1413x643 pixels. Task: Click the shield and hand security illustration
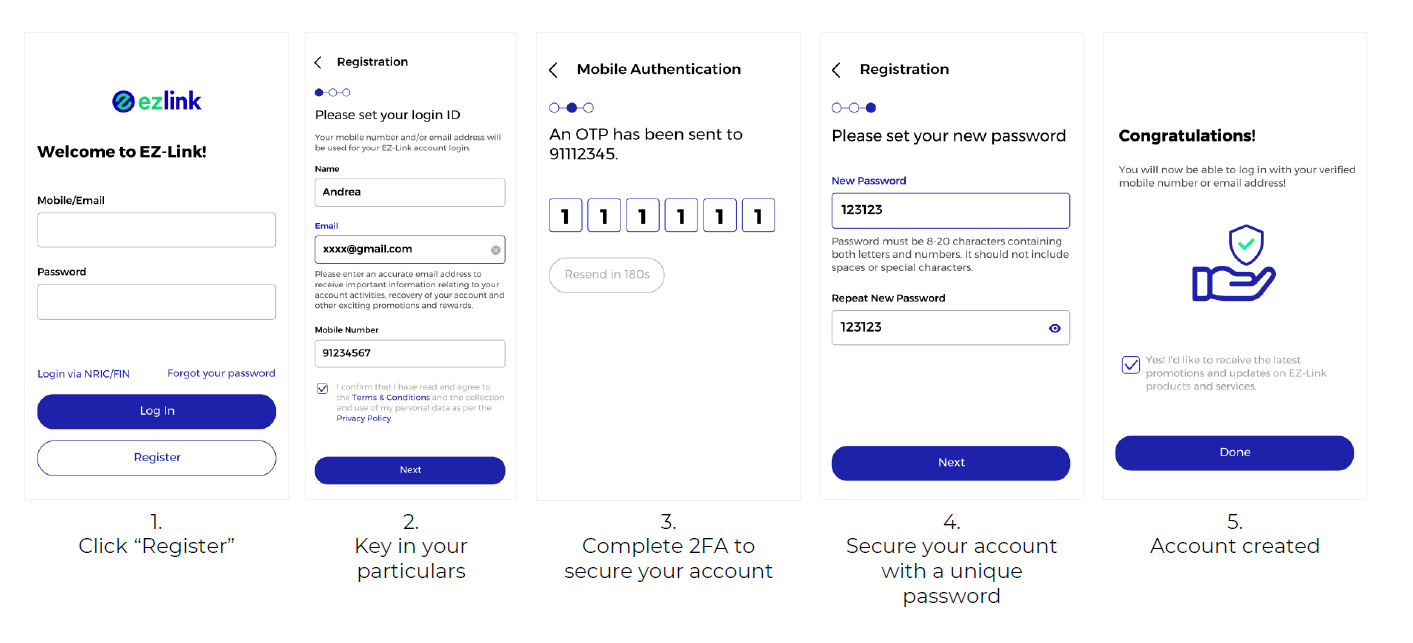tap(1234, 263)
